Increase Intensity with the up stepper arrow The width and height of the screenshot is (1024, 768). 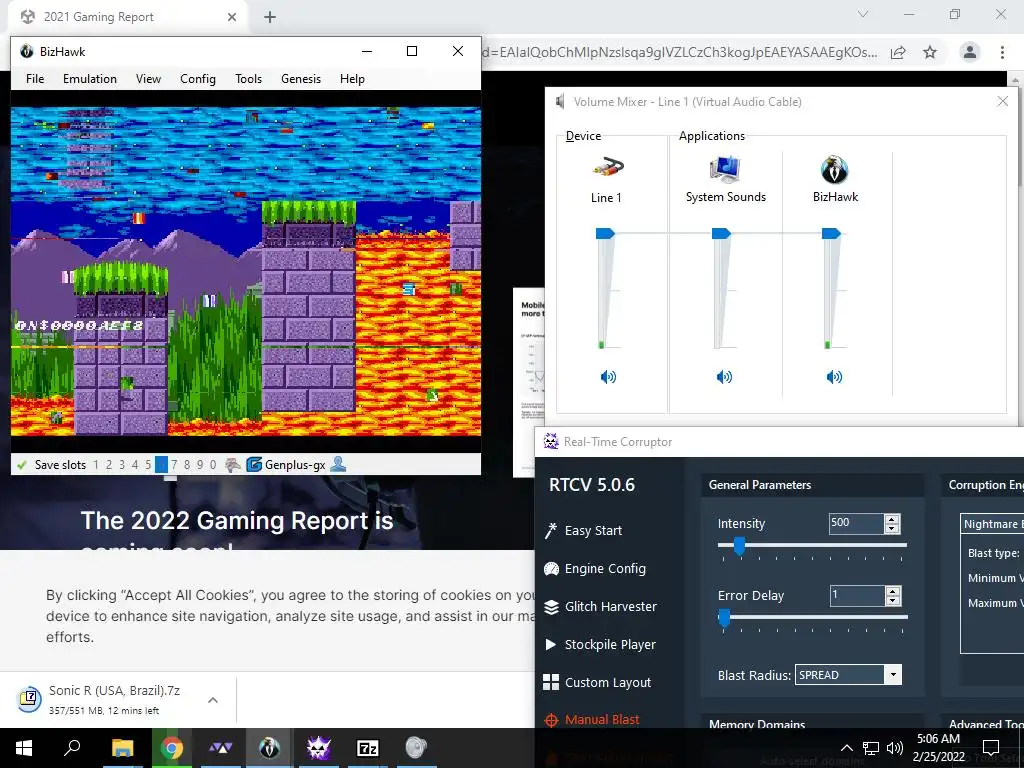coord(892,519)
